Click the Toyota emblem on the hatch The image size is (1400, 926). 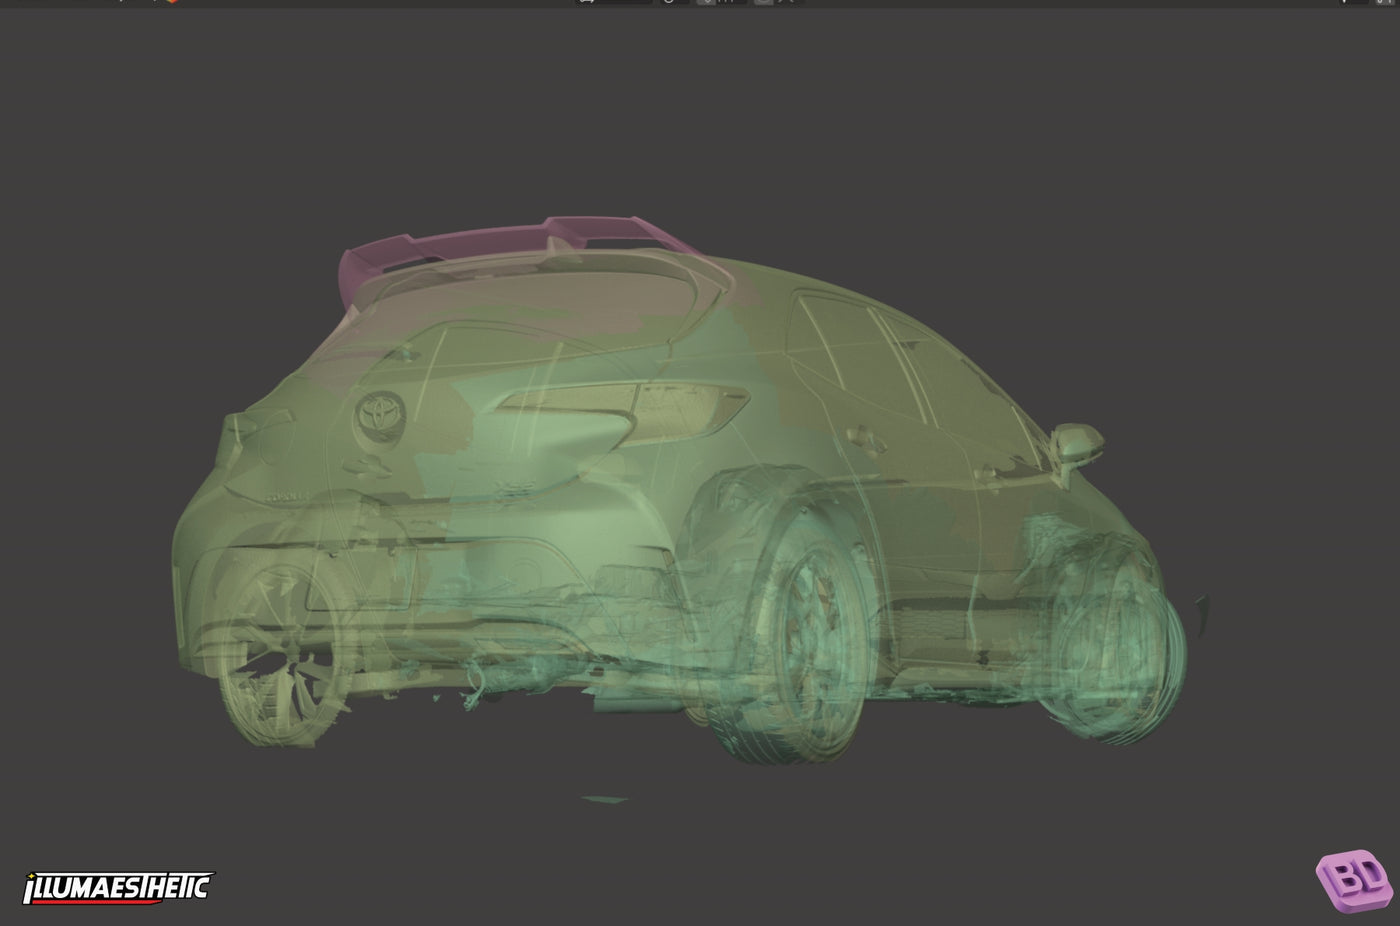[x=379, y=417]
